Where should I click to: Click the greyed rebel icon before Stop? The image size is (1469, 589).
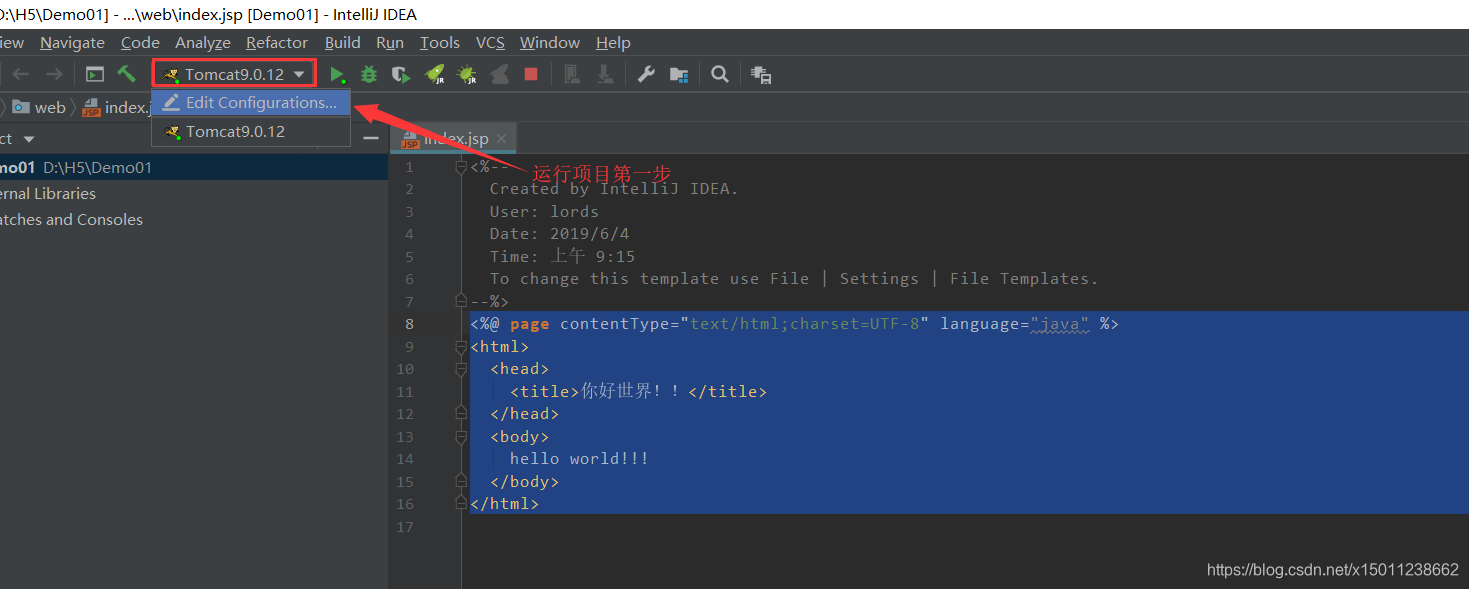(500, 74)
